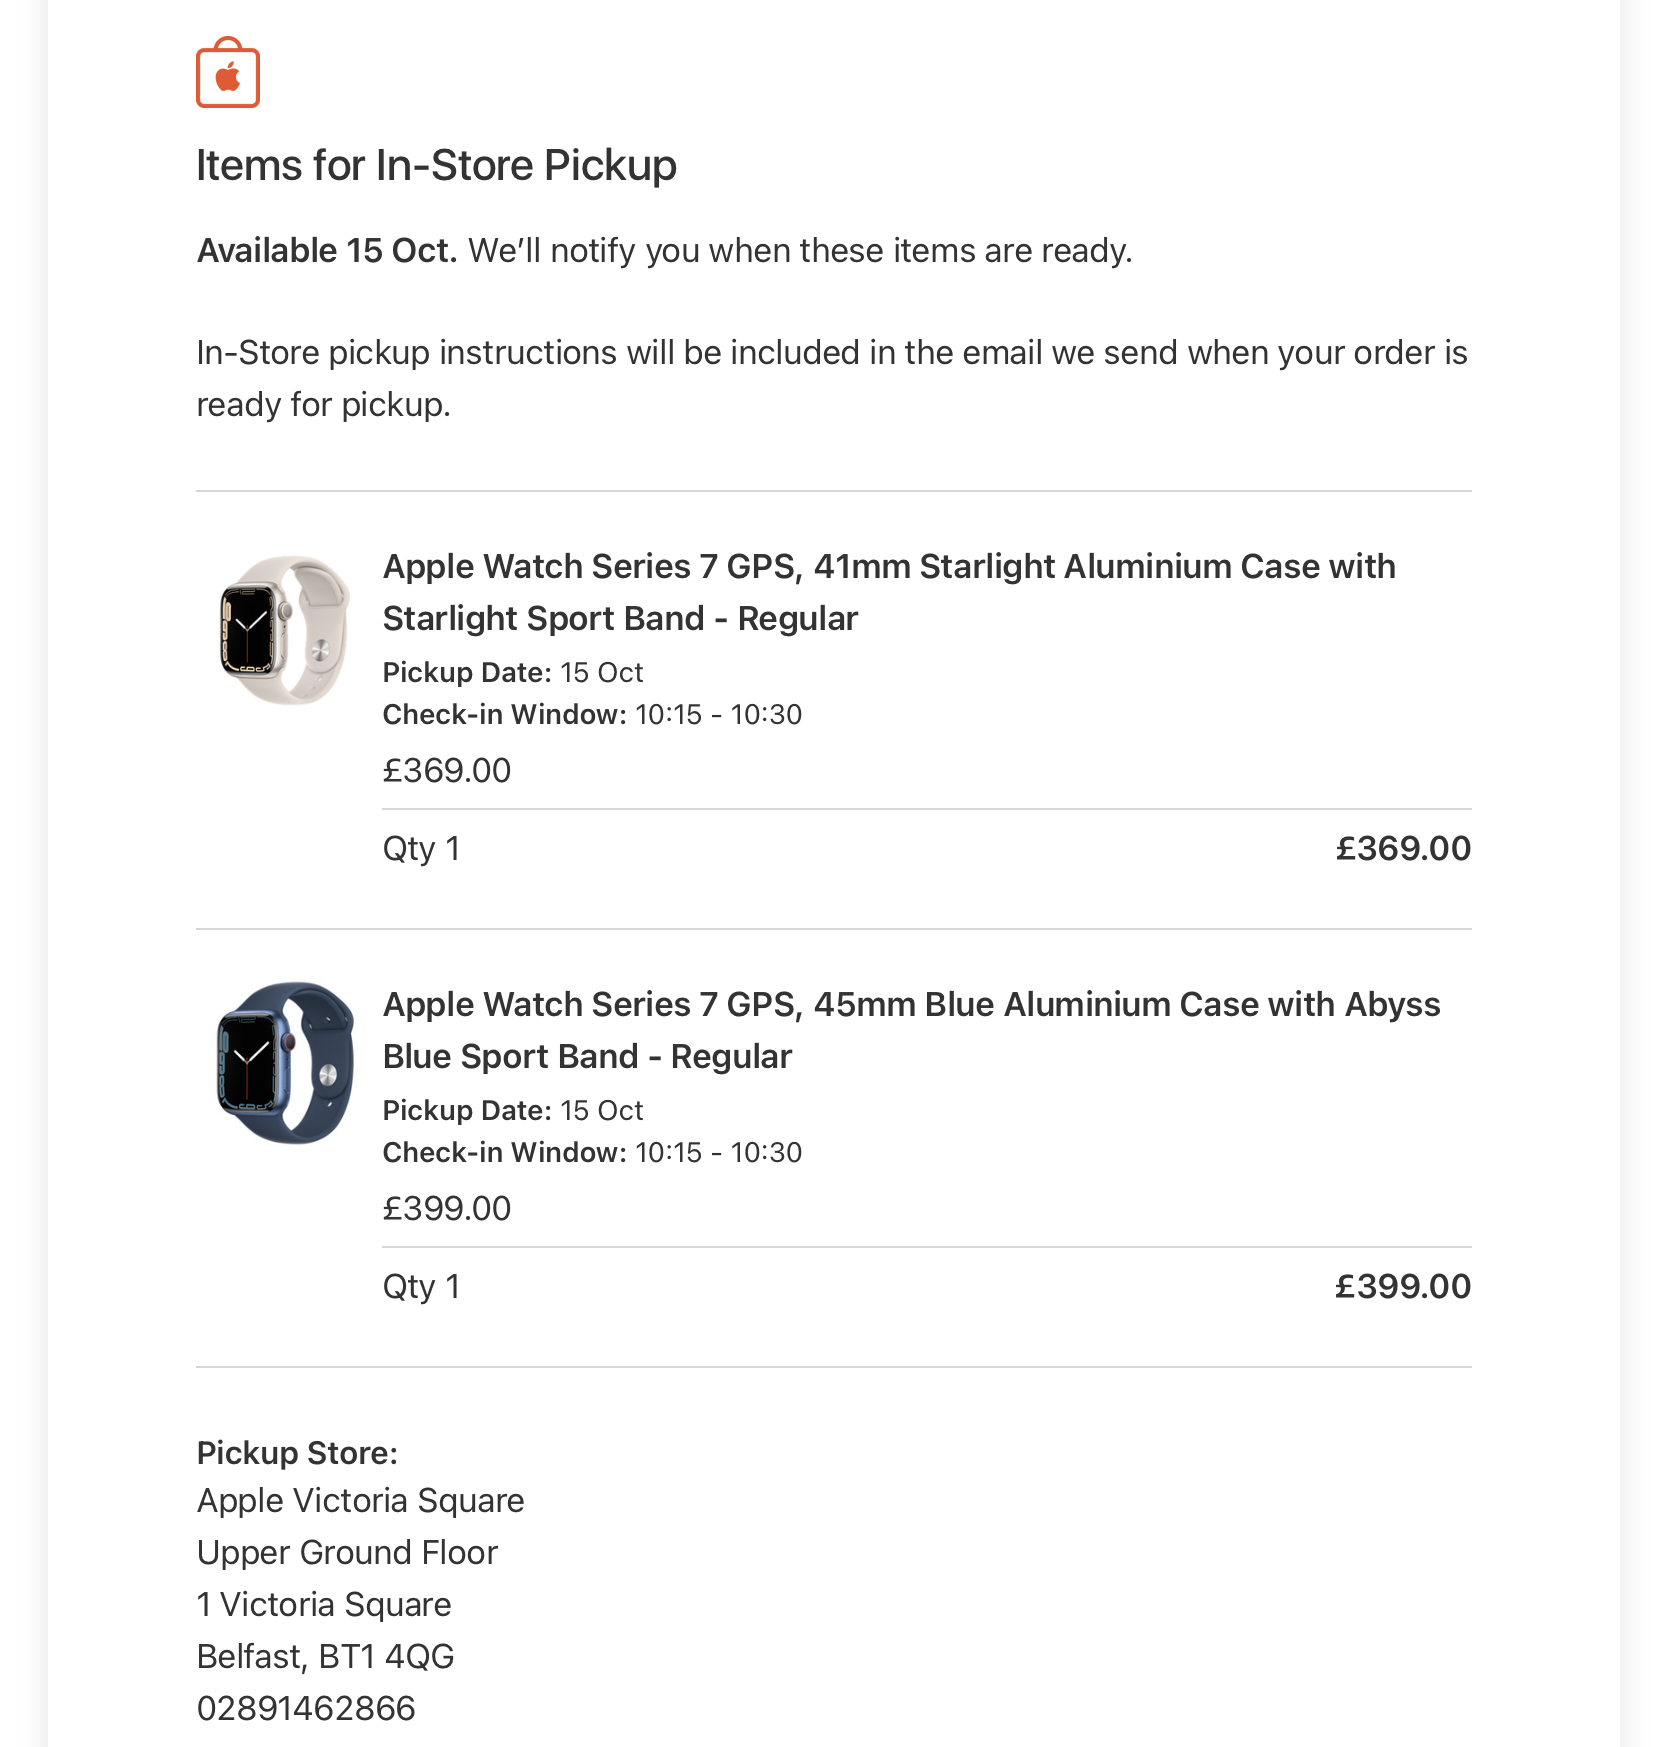Image resolution: width=1668 pixels, height=1747 pixels.
Task: Click the 41mm Starlight Aluminium Case product title
Action: click(x=888, y=592)
